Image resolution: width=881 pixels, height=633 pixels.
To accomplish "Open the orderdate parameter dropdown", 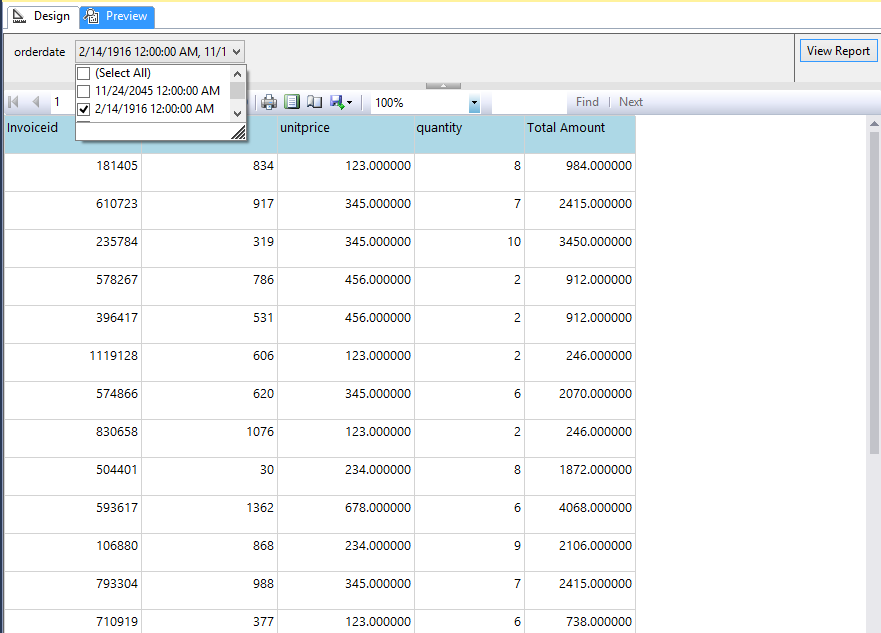I will click(x=238, y=51).
